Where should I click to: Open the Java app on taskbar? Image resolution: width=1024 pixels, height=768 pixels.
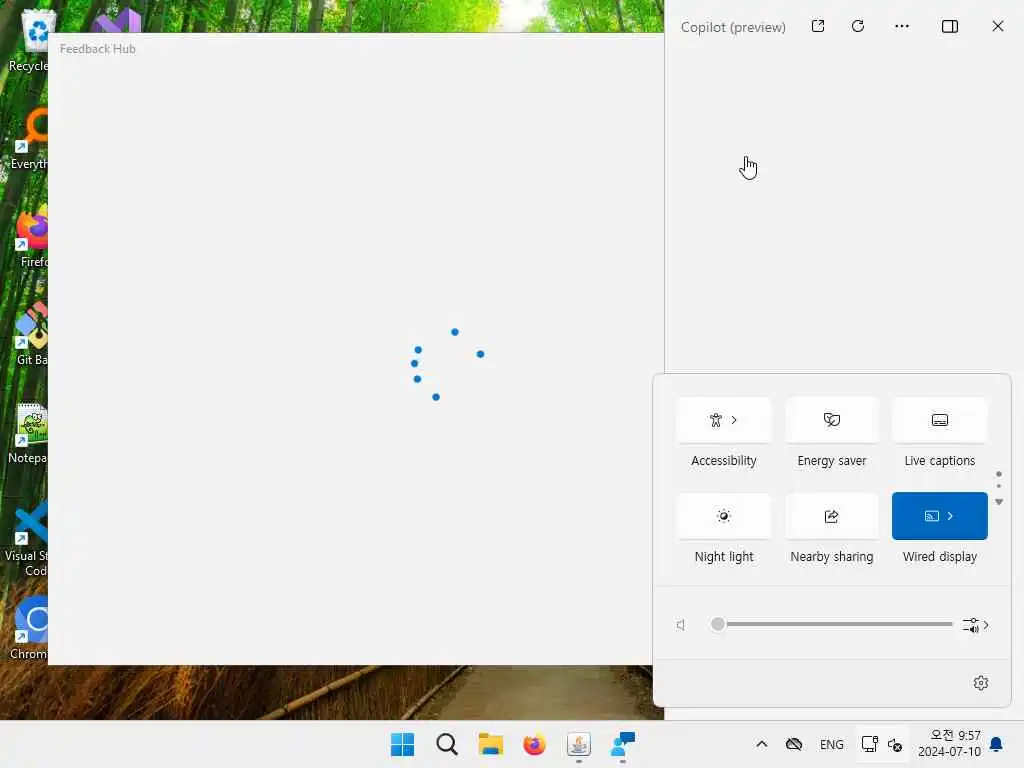pos(579,744)
